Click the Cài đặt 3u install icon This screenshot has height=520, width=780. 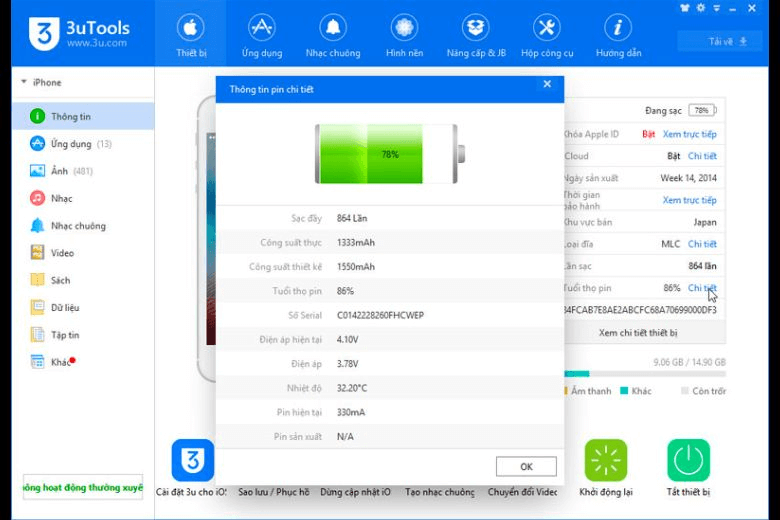click(193, 460)
